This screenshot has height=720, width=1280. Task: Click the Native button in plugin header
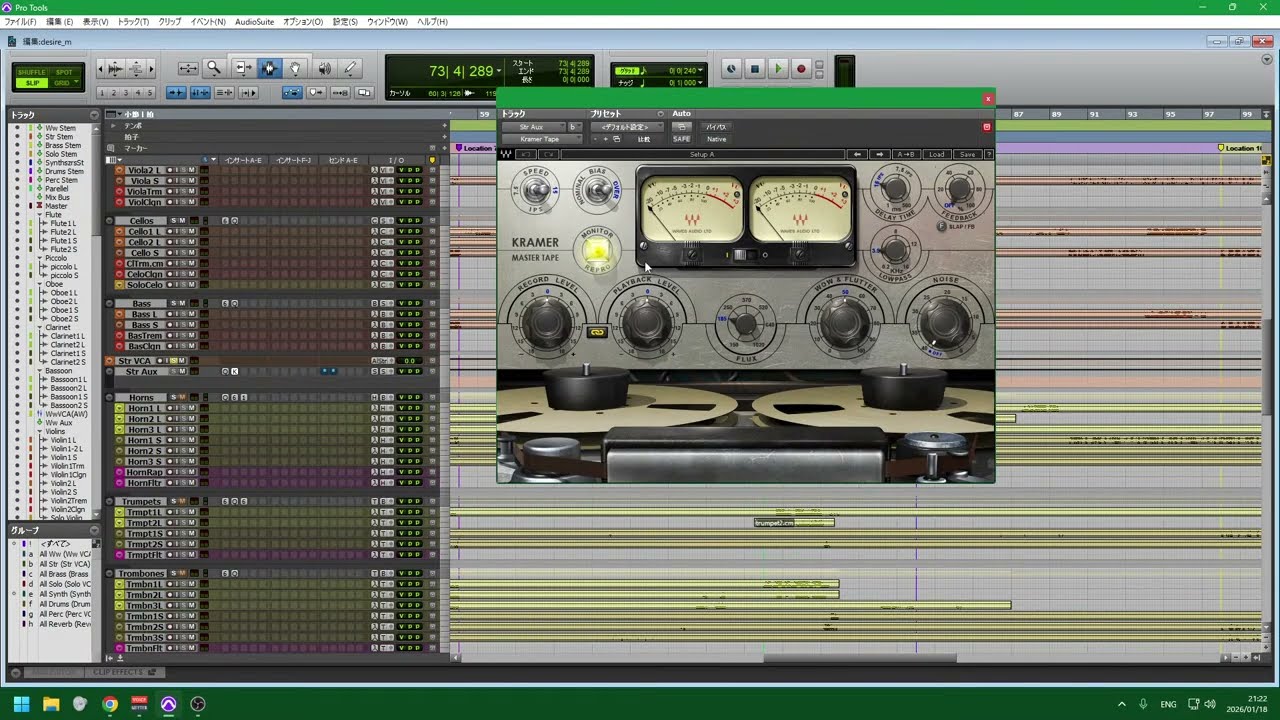(x=716, y=139)
